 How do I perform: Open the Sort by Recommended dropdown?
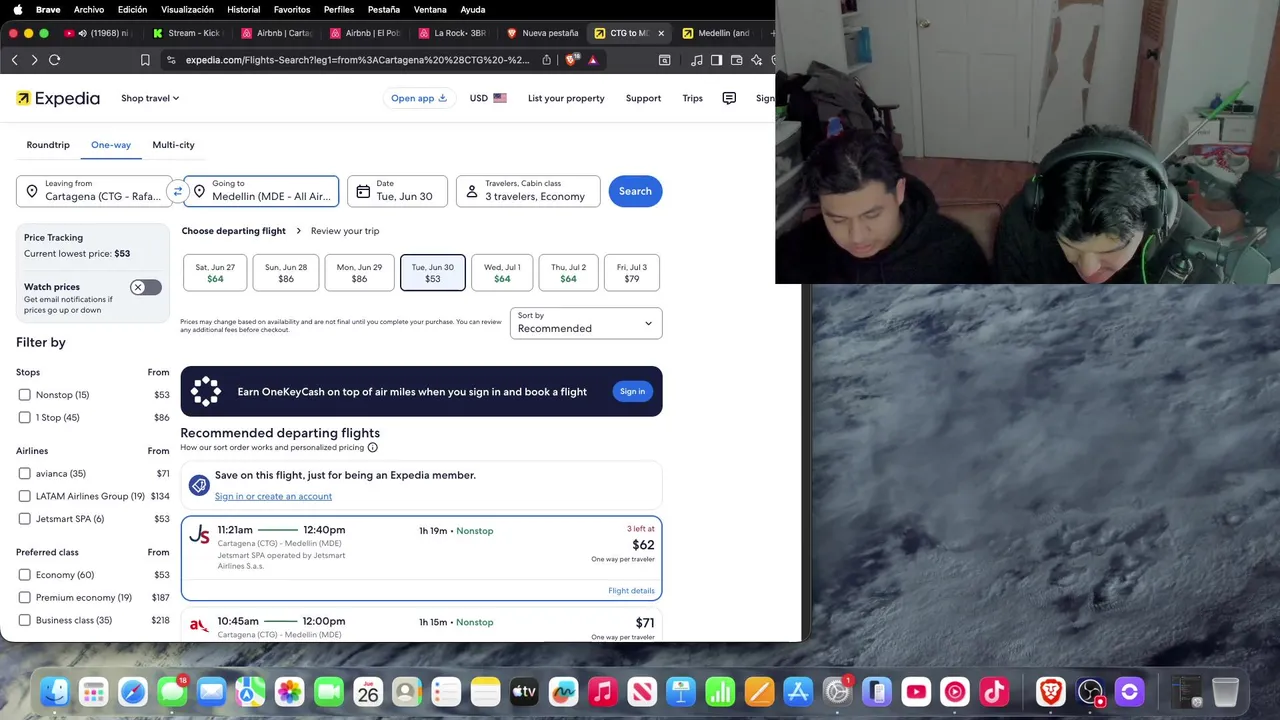586,323
